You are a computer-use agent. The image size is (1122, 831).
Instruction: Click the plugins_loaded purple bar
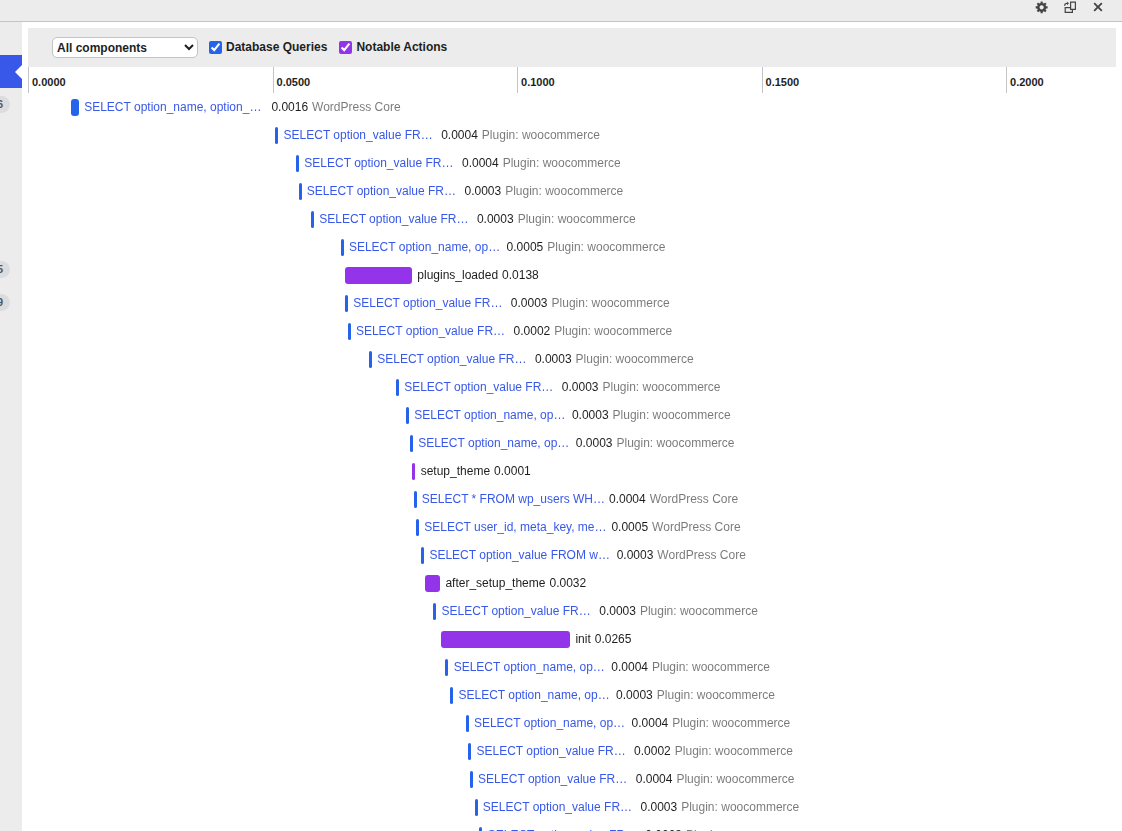[x=378, y=275]
